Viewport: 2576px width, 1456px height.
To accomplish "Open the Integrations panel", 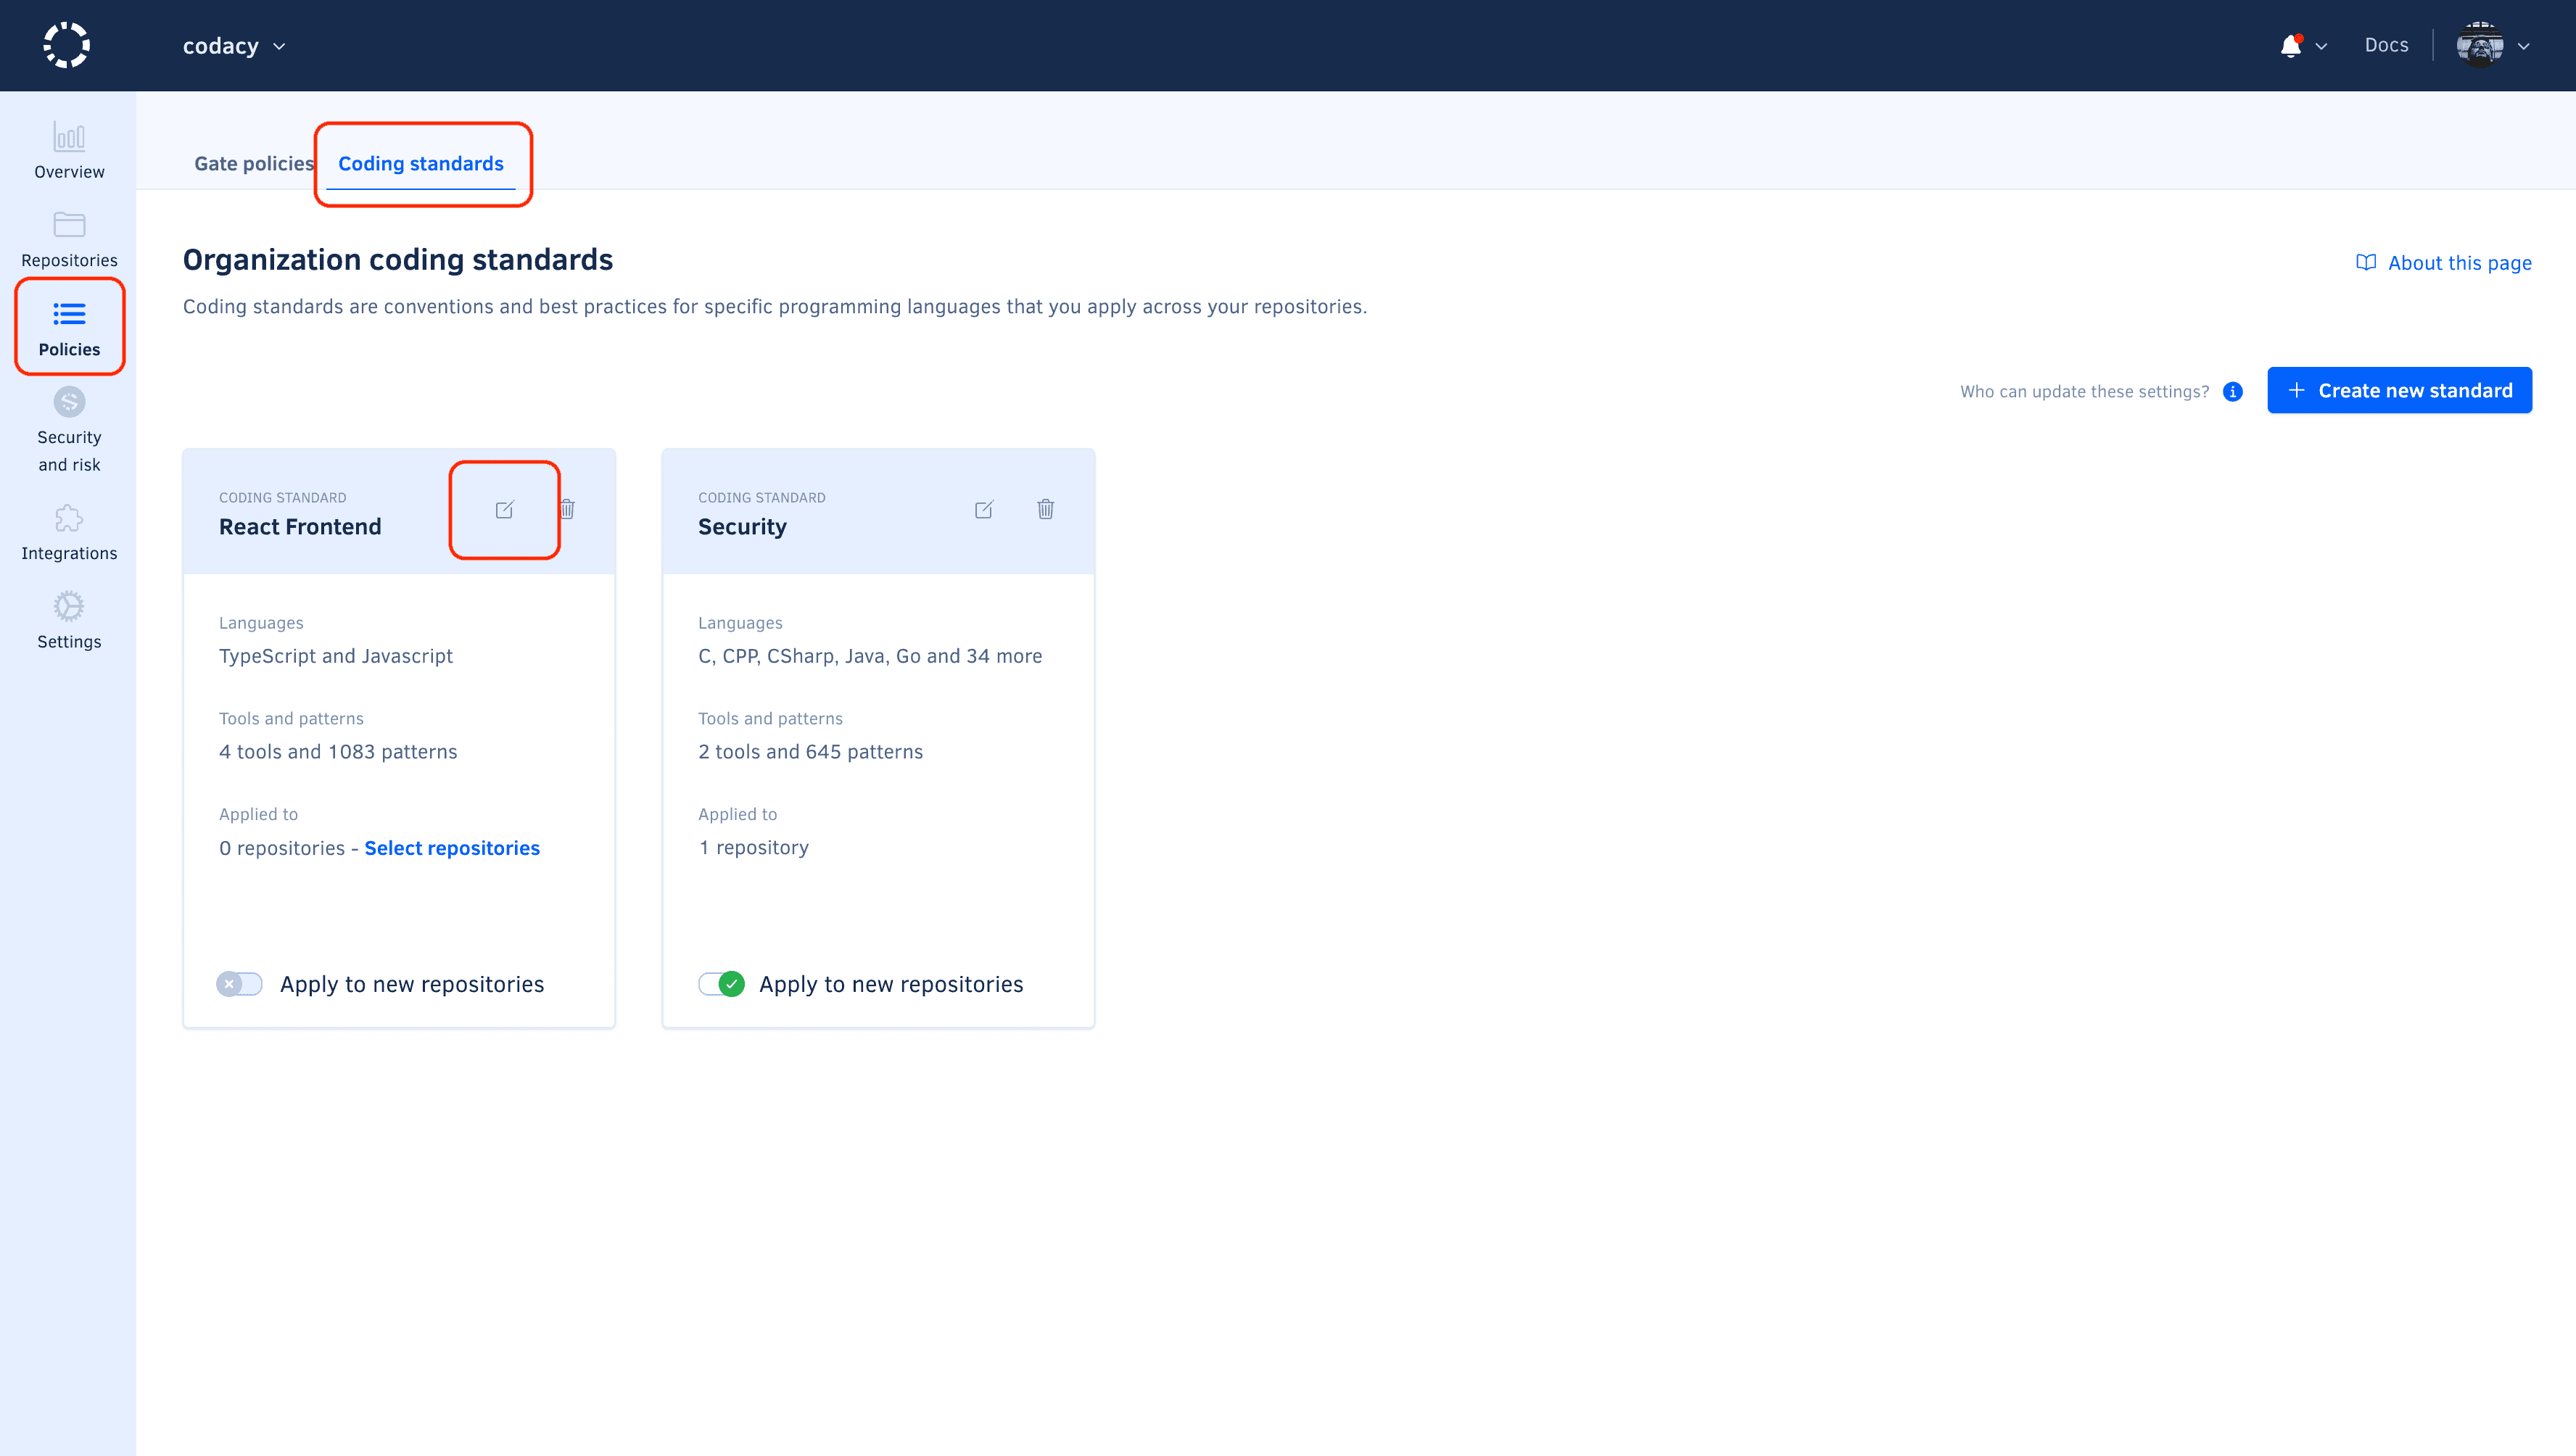I will point(68,530).
